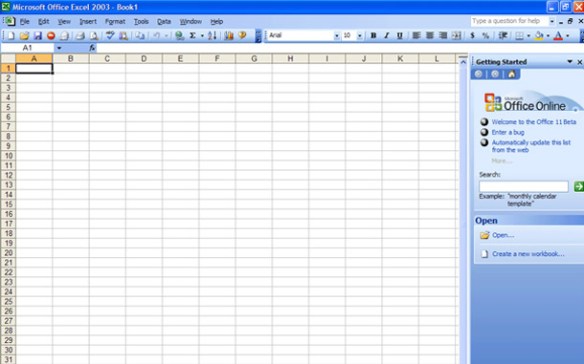
Task: Apply Underline formatting
Action: point(400,35)
